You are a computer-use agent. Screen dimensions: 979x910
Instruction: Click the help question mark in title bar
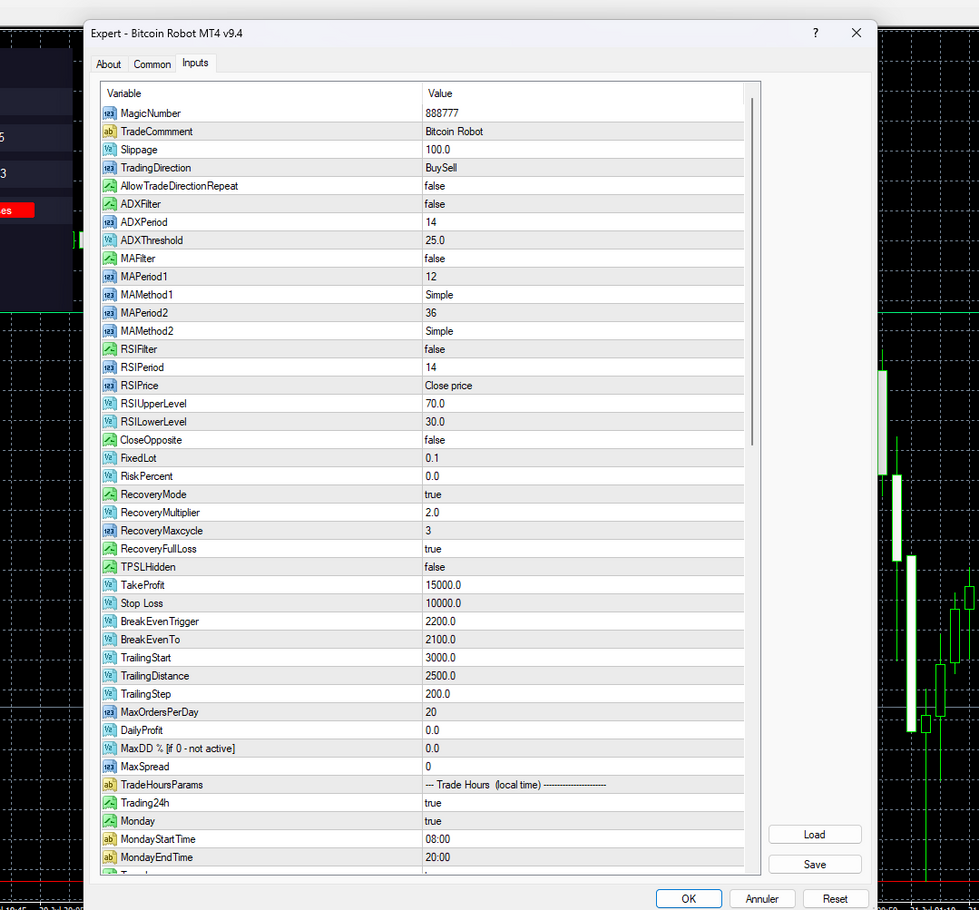(x=815, y=33)
